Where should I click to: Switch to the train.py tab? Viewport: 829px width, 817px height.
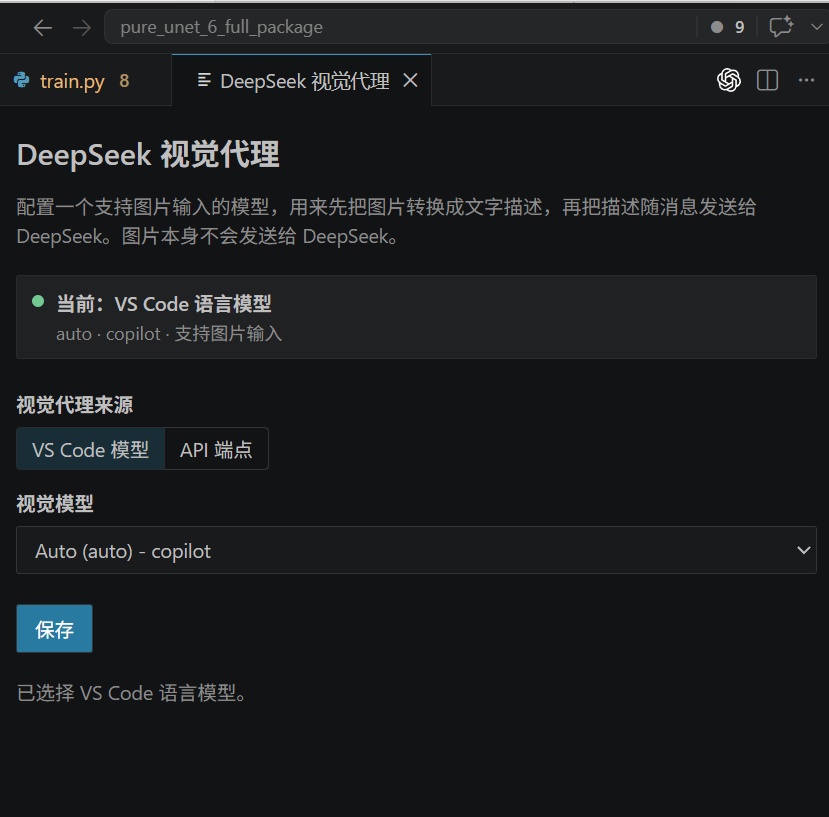(x=86, y=80)
